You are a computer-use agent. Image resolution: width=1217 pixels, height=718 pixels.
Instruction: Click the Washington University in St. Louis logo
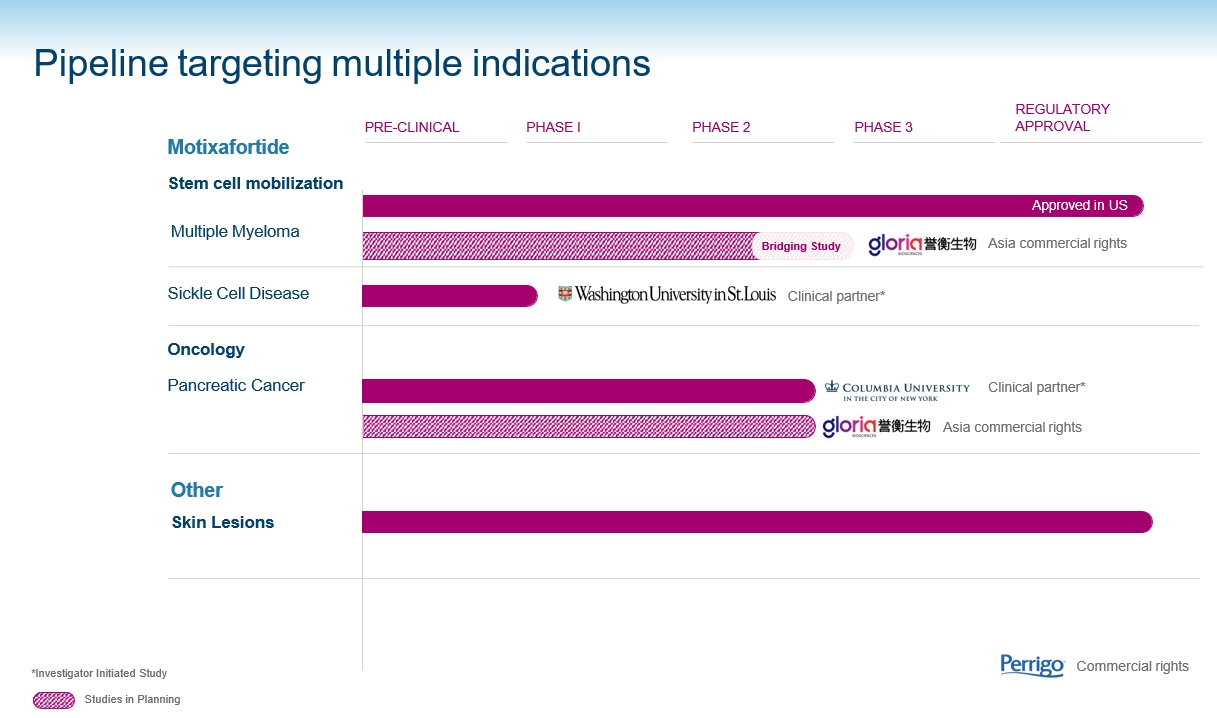[x=666, y=295]
